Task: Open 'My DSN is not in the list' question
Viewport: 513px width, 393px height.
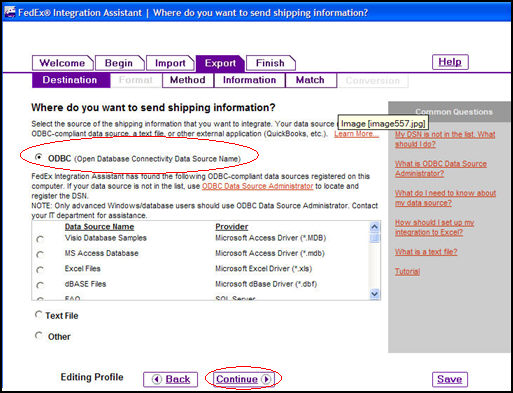Action: (x=445, y=139)
